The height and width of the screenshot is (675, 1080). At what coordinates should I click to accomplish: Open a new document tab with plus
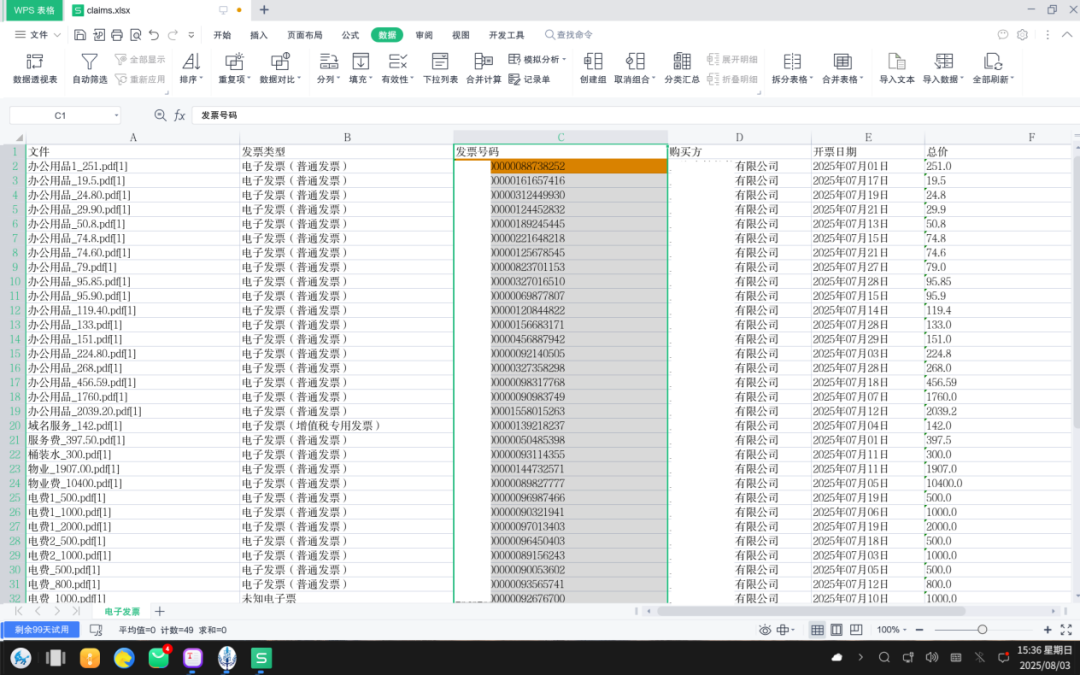(264, 10)
